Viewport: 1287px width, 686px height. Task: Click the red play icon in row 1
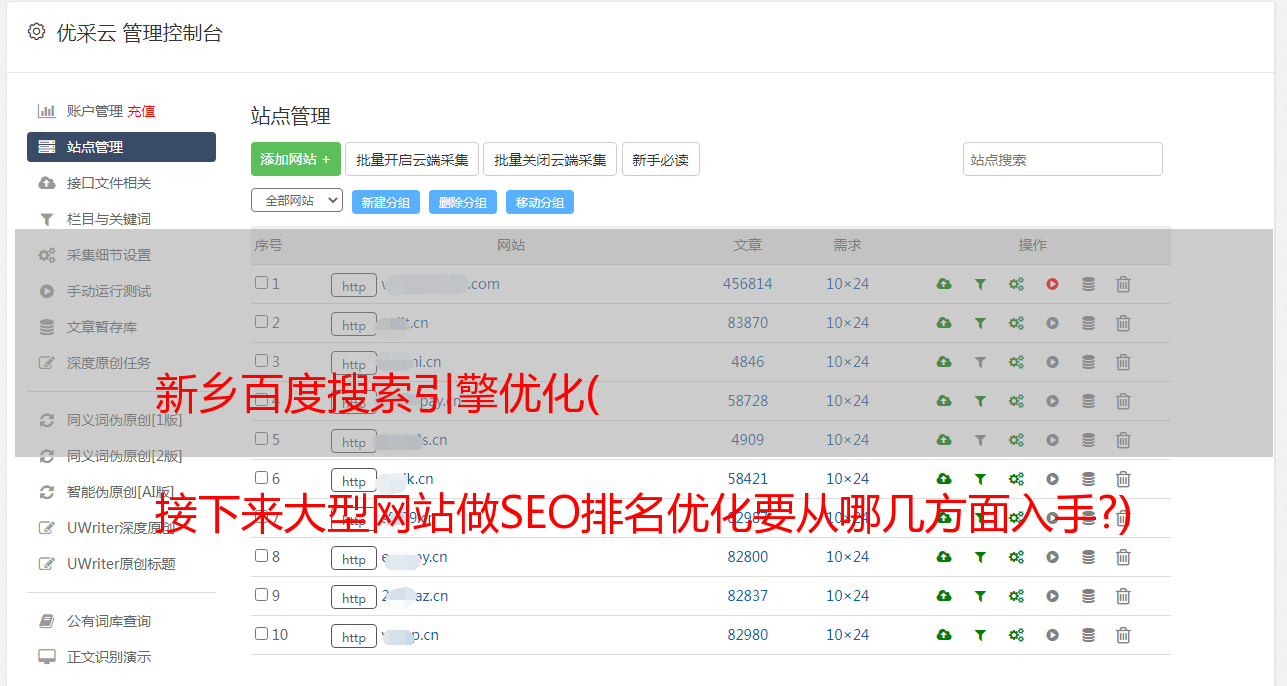[1052, 284]
